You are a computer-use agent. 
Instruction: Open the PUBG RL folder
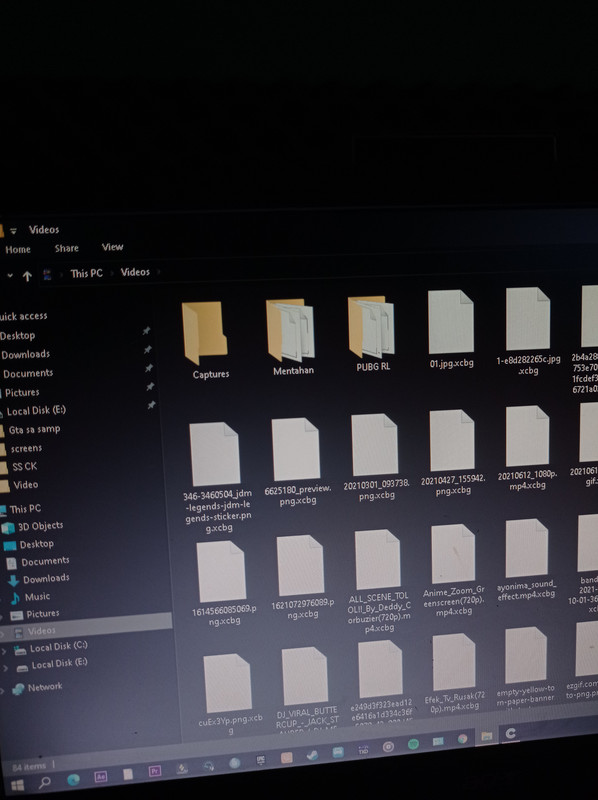372,333
